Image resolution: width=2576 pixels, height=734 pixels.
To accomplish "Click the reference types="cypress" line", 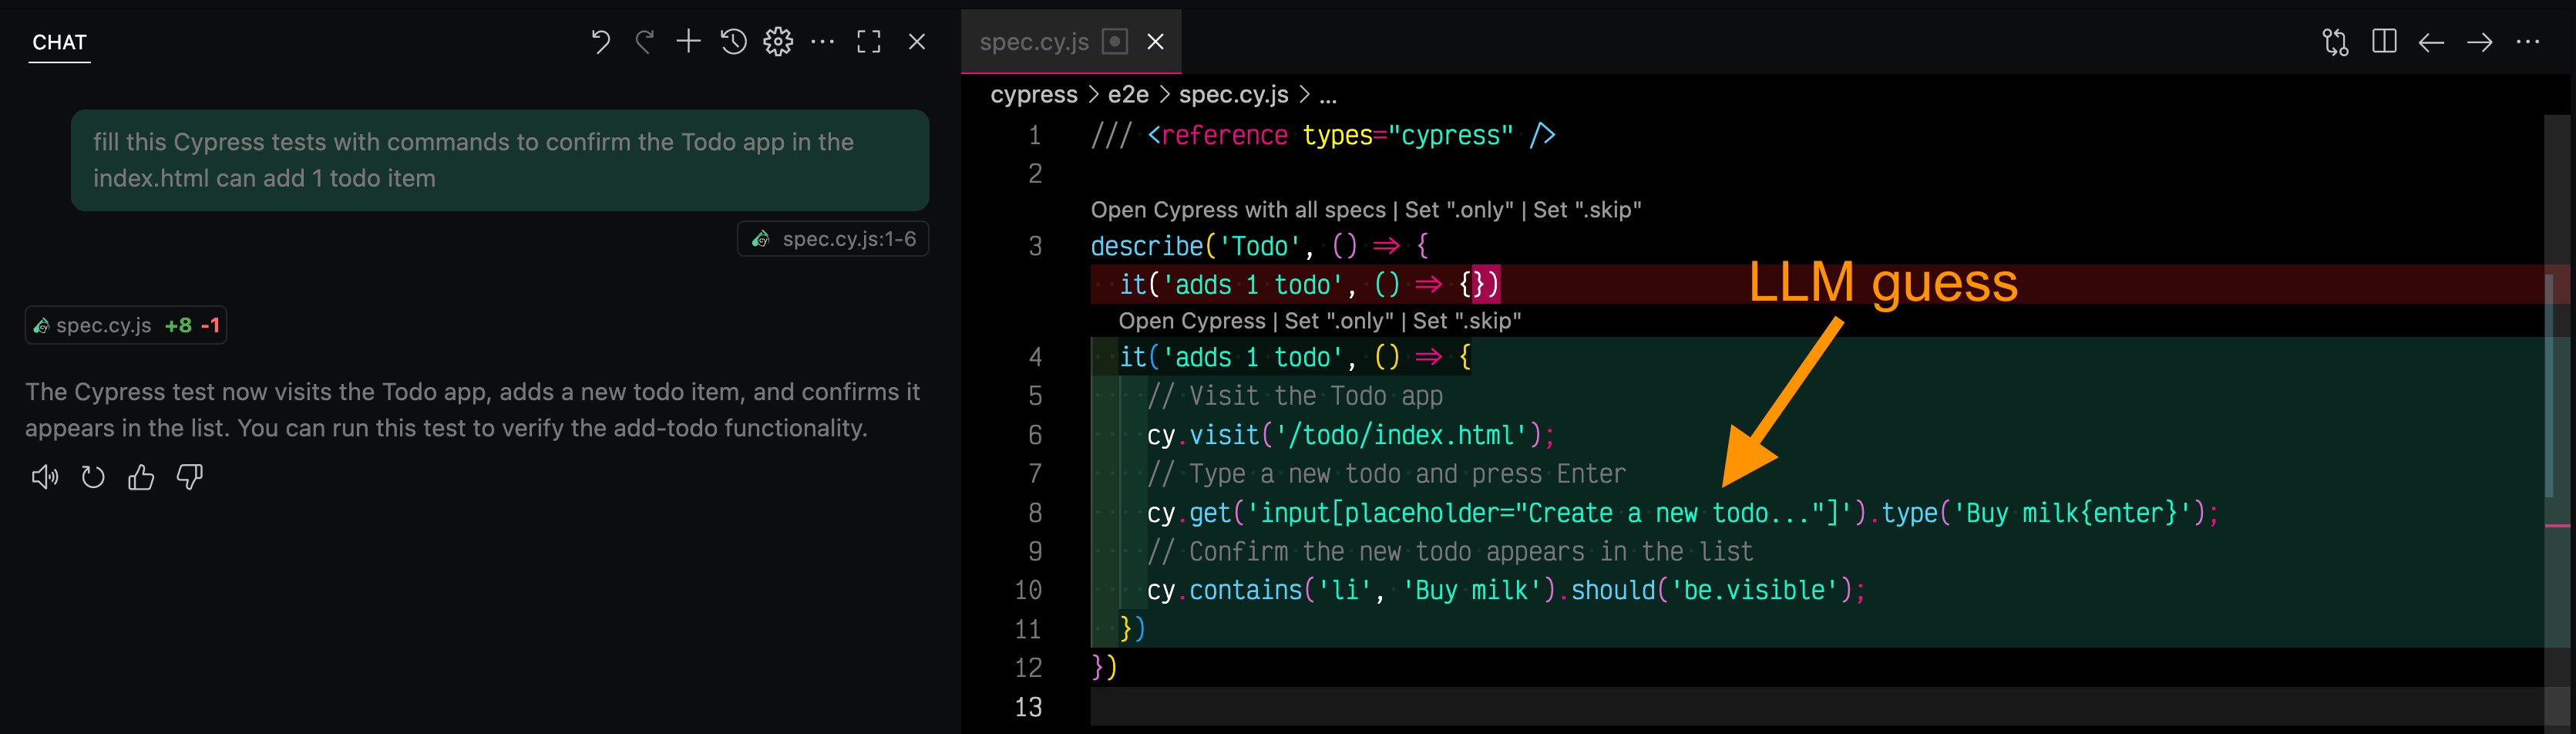I will coord(1323,136).
